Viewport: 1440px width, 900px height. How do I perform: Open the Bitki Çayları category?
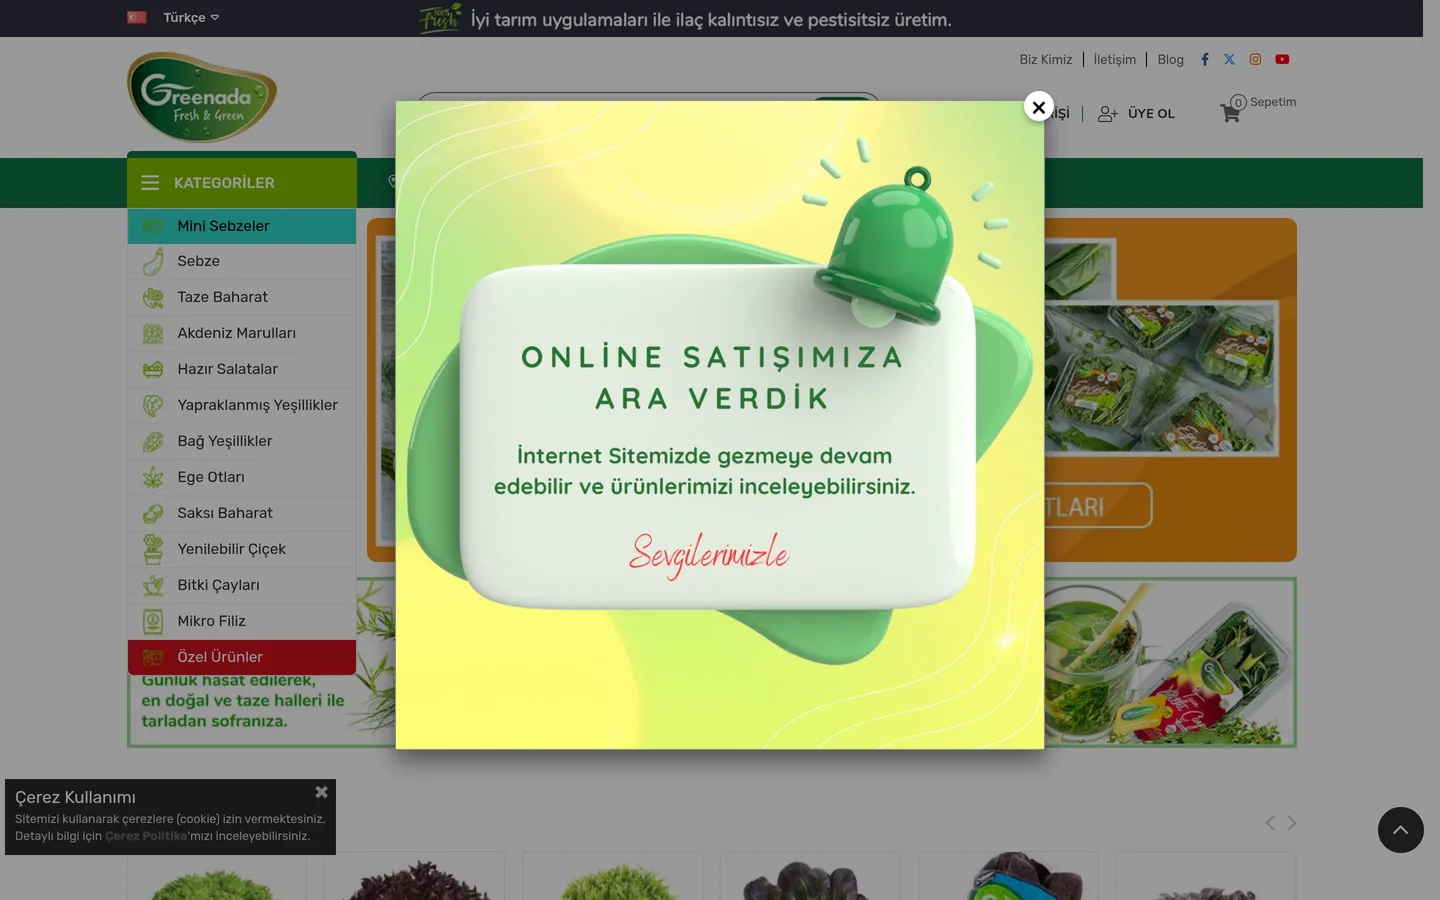(242, 585)
